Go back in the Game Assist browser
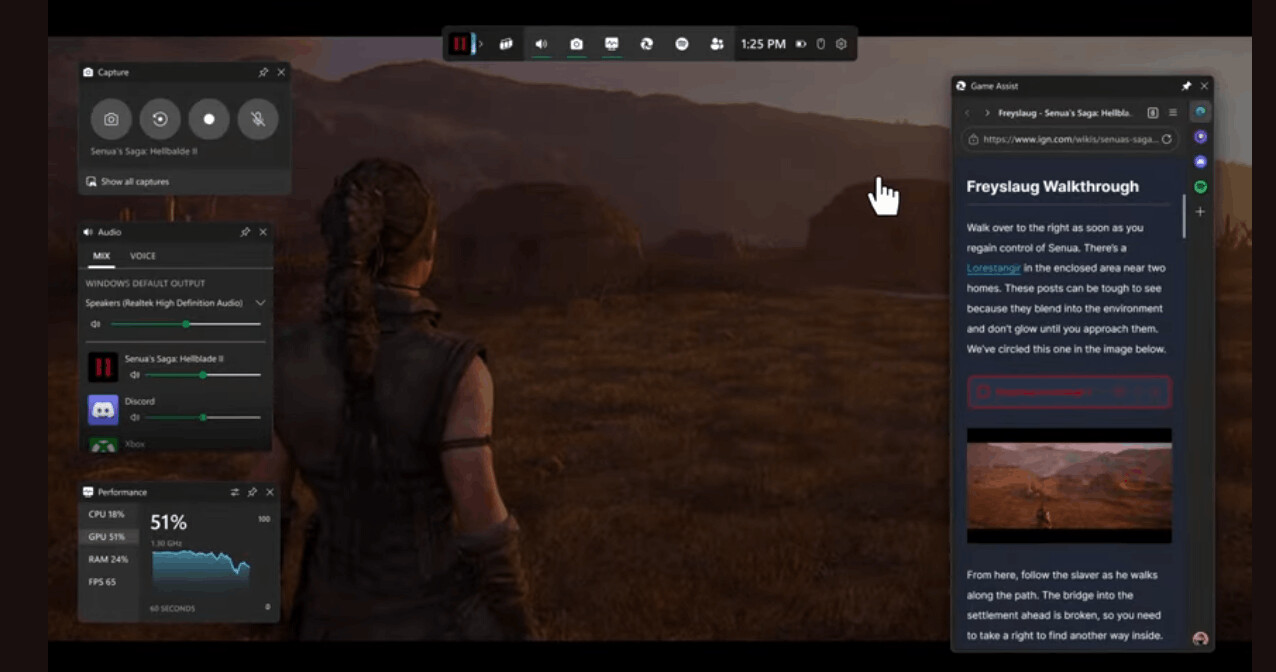This screenshot has height=672, width=1276. 967,113
